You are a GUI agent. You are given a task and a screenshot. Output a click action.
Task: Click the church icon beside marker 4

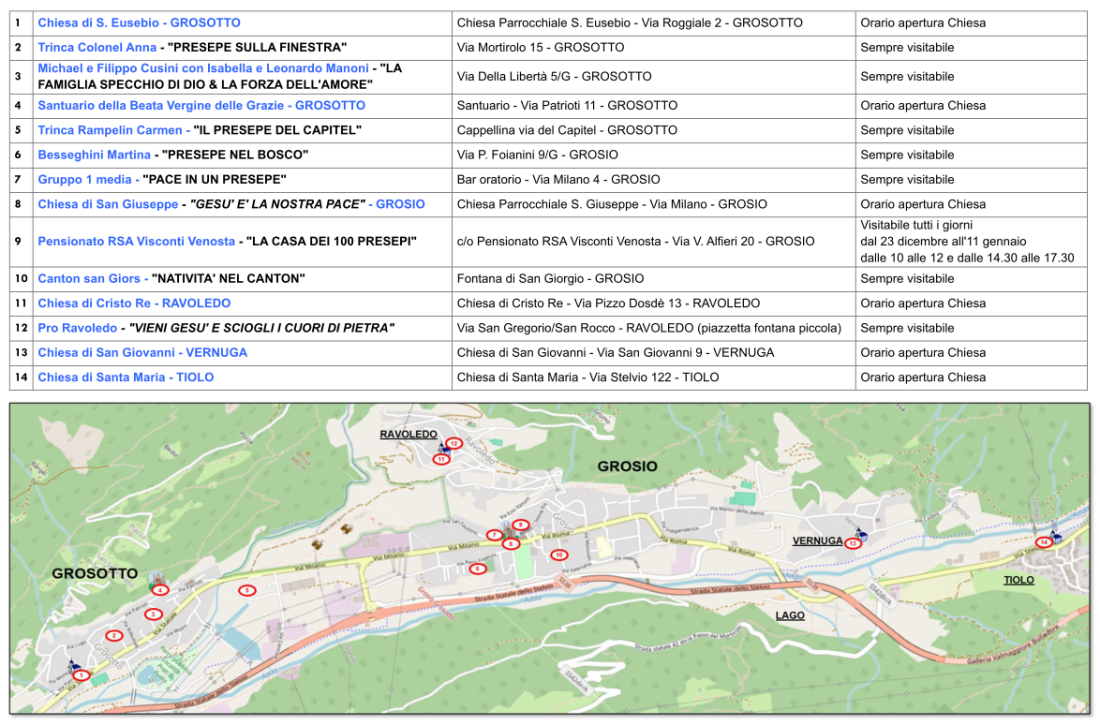tap(156, 578)
